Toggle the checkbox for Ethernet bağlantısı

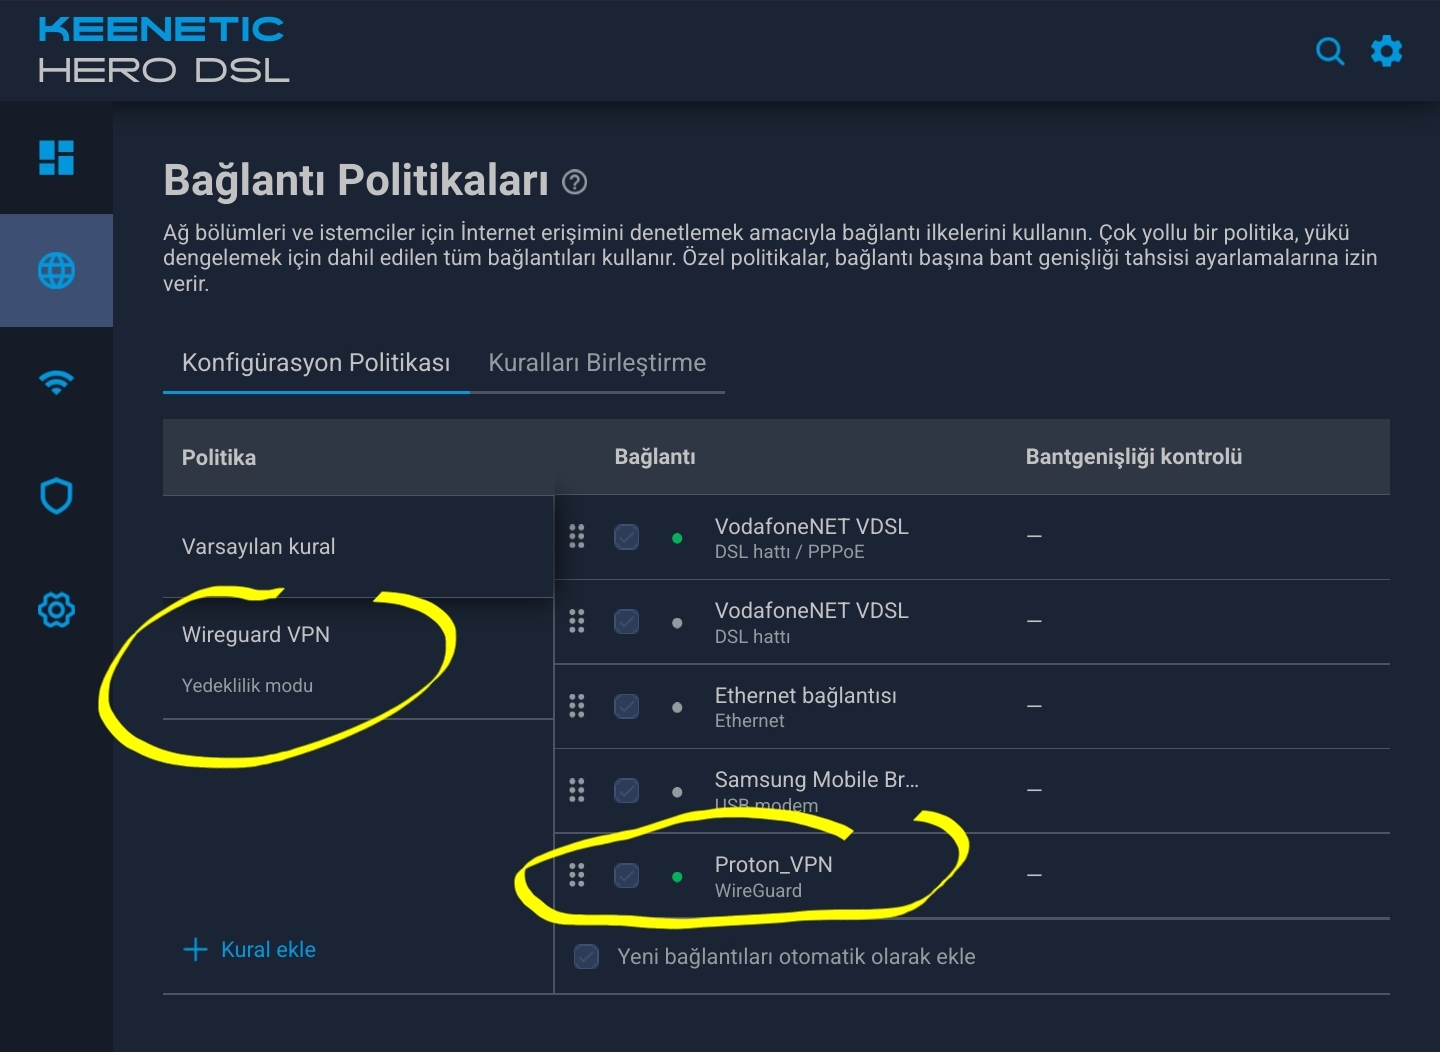[x=627, y=706]
